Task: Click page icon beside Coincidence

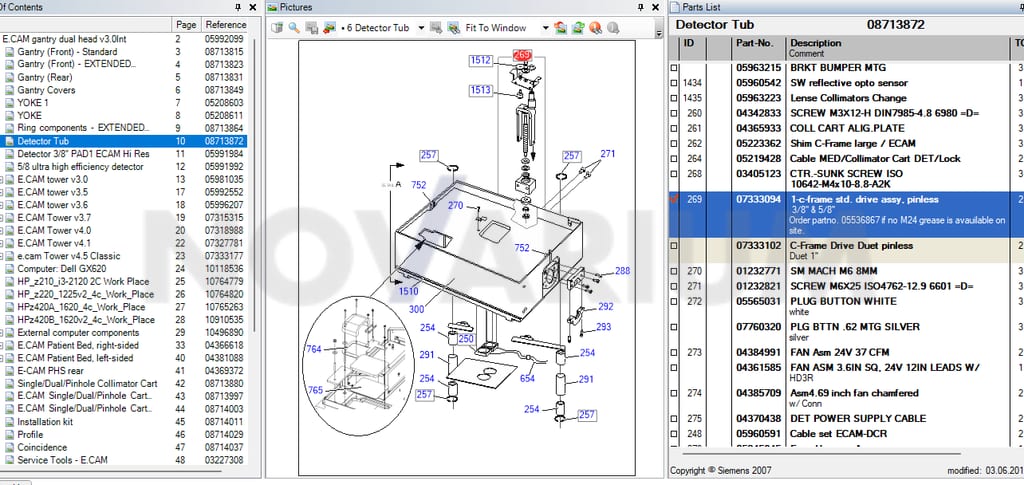Action: 10,447
